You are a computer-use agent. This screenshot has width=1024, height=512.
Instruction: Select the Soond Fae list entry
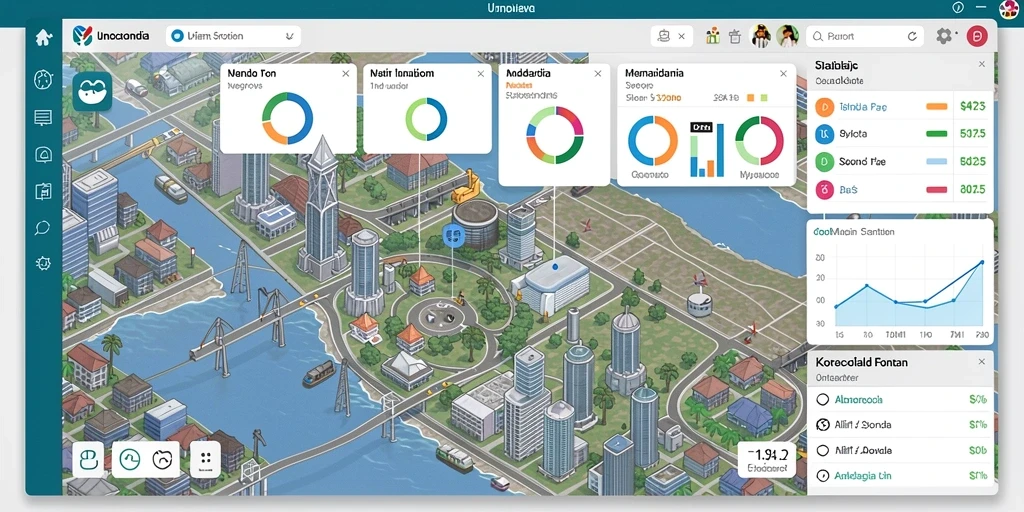(x=901, y=161)
